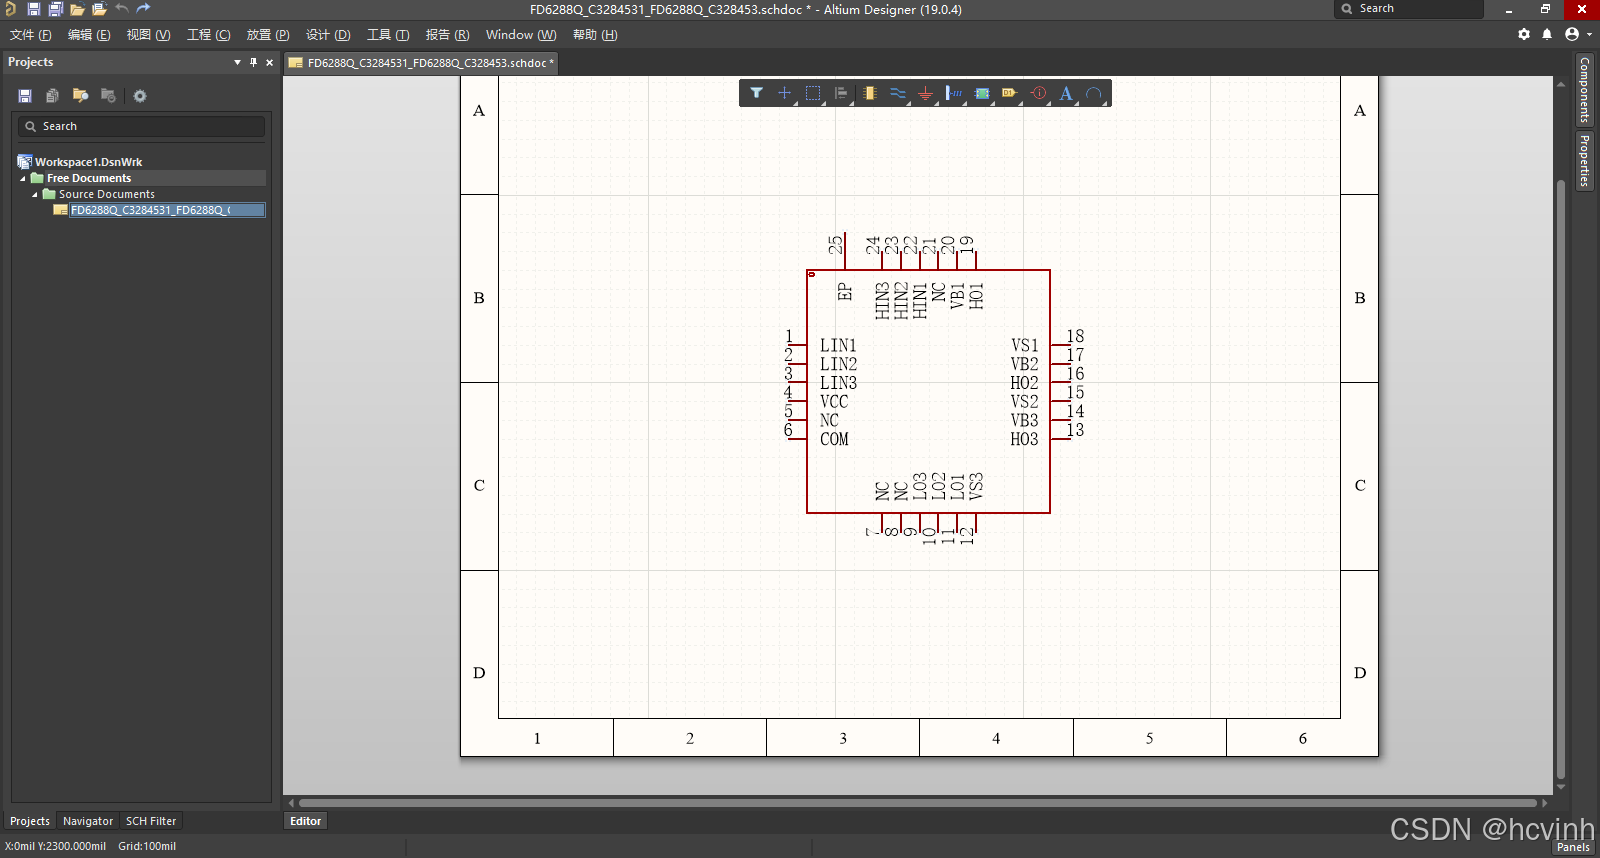Open the Align objects tool
The width and height of the screenshot is (1600, 858).
(x=841, y=93)
